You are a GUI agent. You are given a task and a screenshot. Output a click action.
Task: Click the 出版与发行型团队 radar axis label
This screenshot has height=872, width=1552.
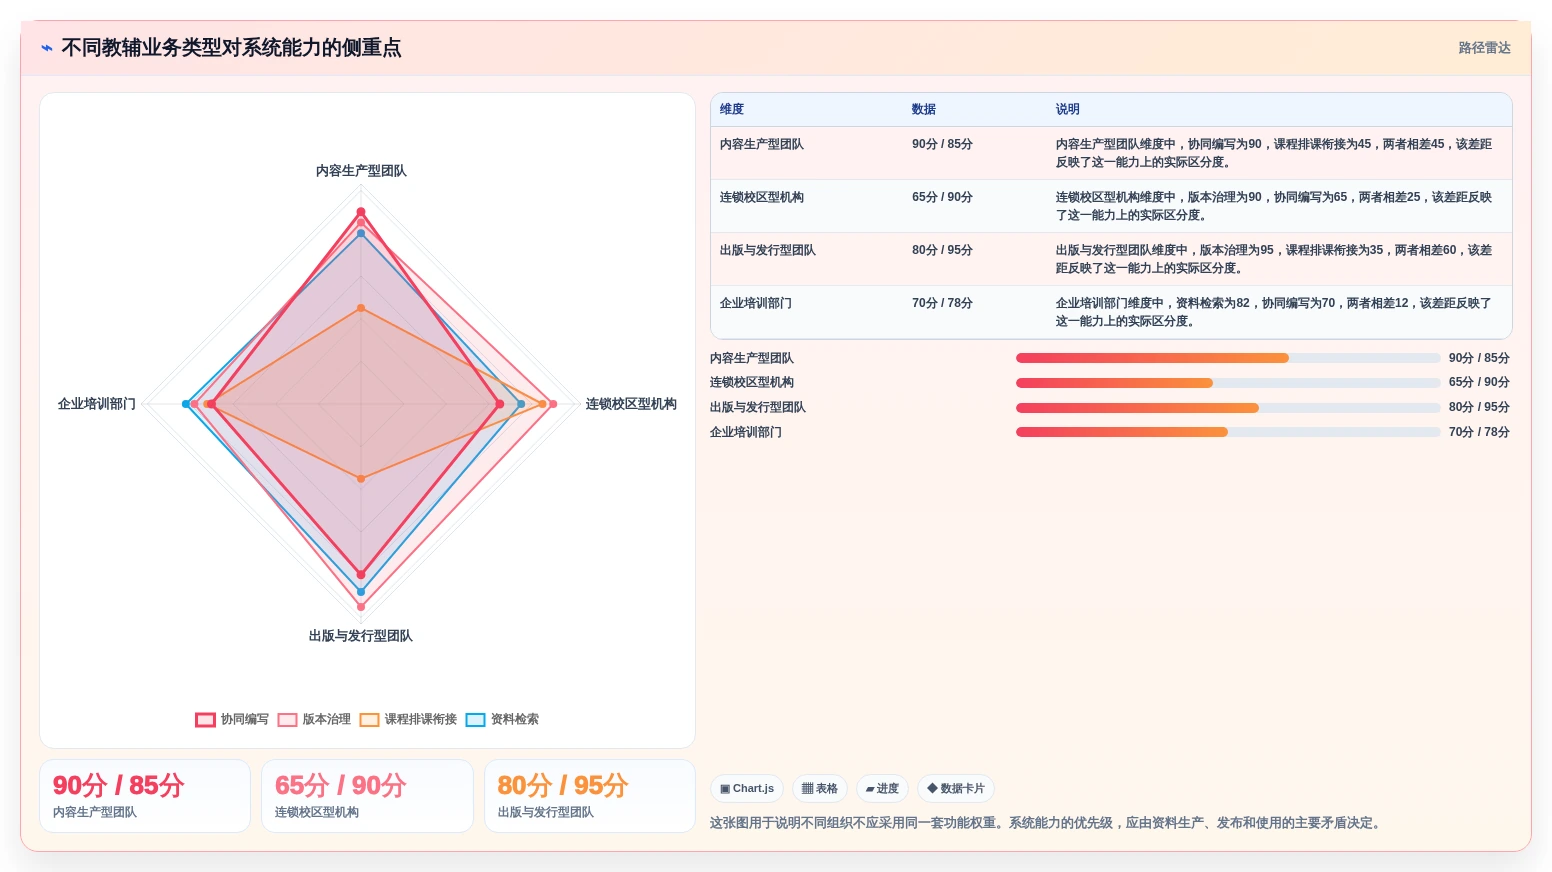point(361,636)
